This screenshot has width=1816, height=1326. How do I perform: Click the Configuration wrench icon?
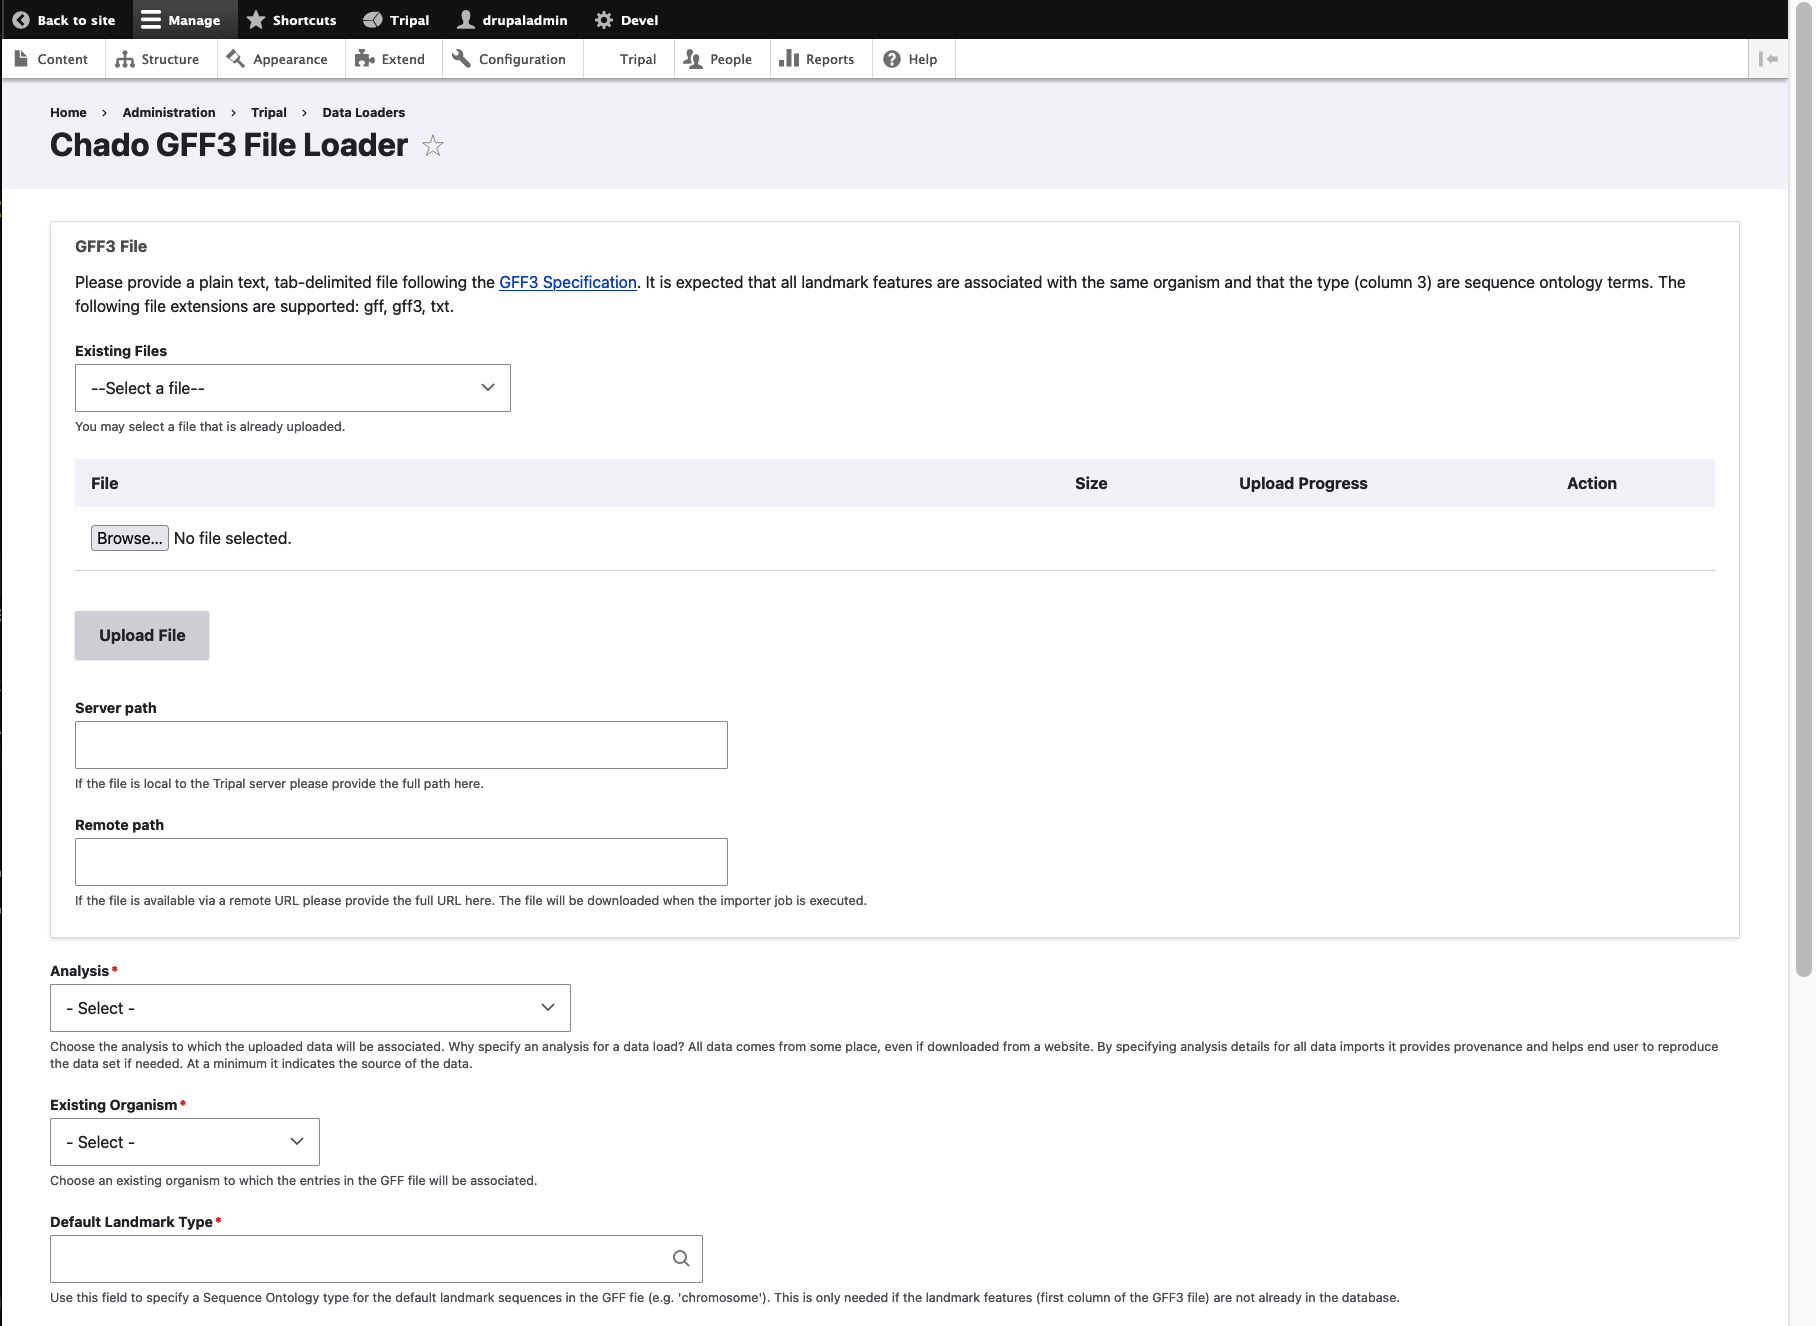(461, 59)
